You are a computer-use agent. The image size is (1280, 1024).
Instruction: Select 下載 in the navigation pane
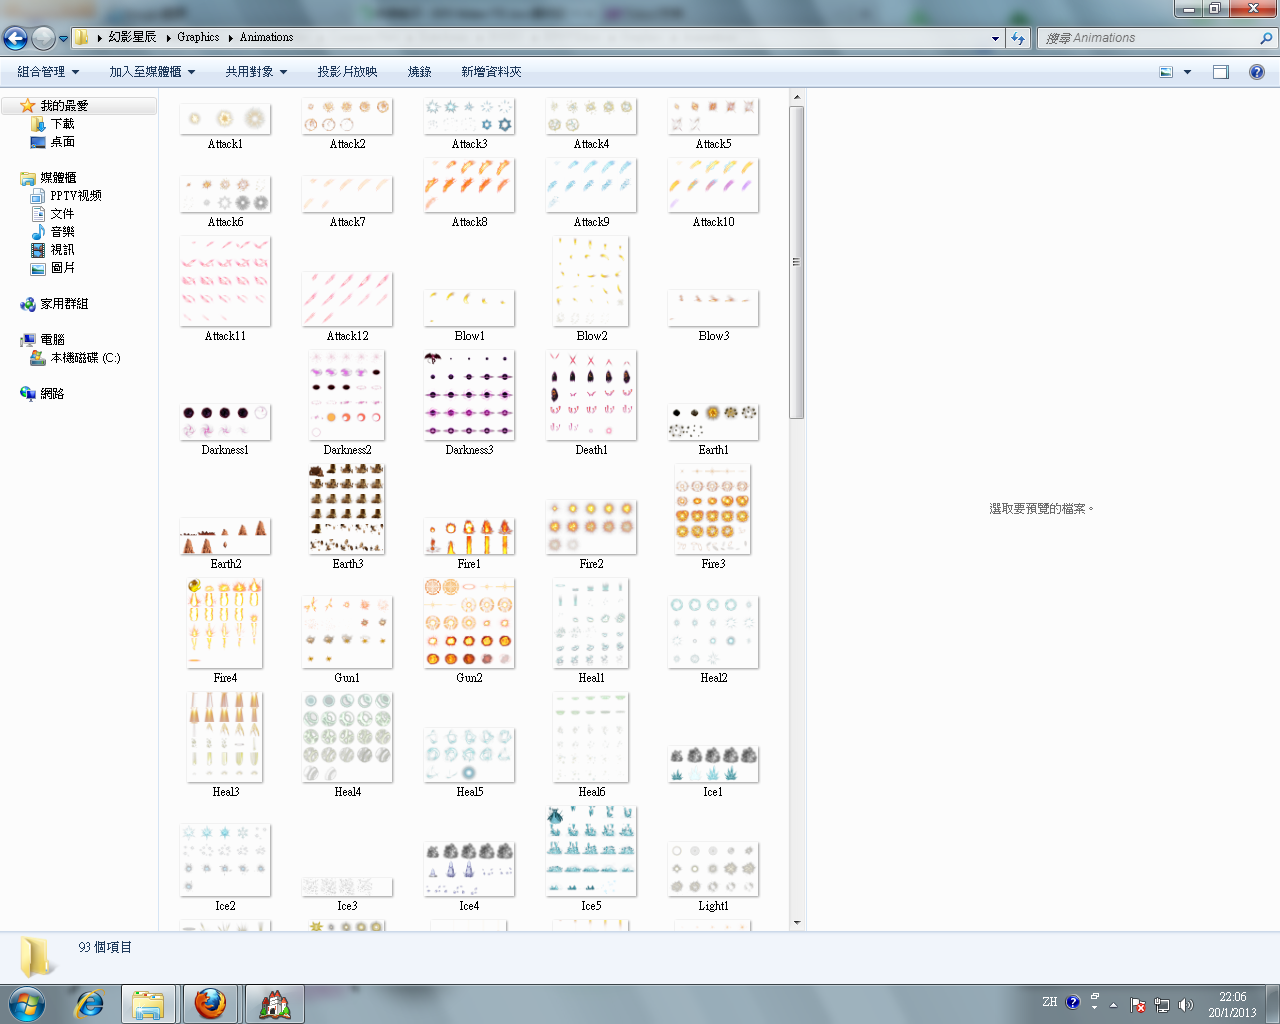(62, 124)
